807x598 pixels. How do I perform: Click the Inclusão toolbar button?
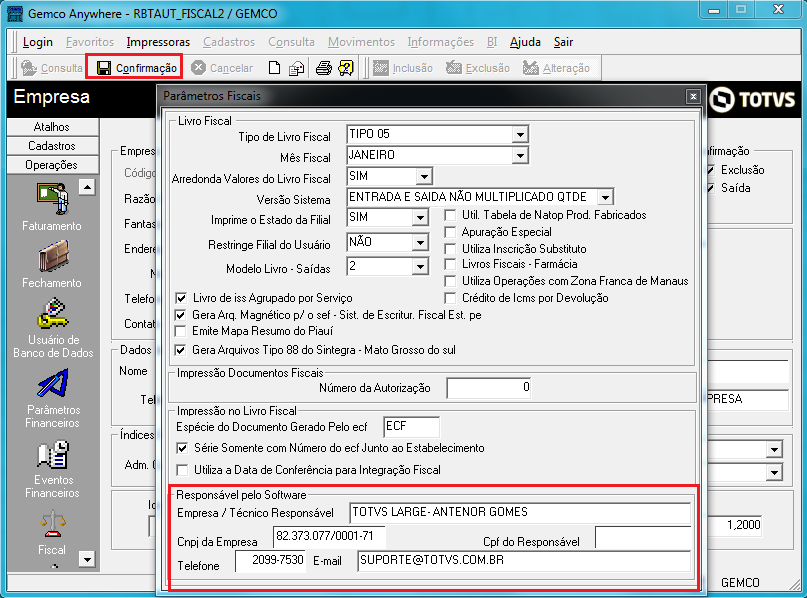[402, 68]
